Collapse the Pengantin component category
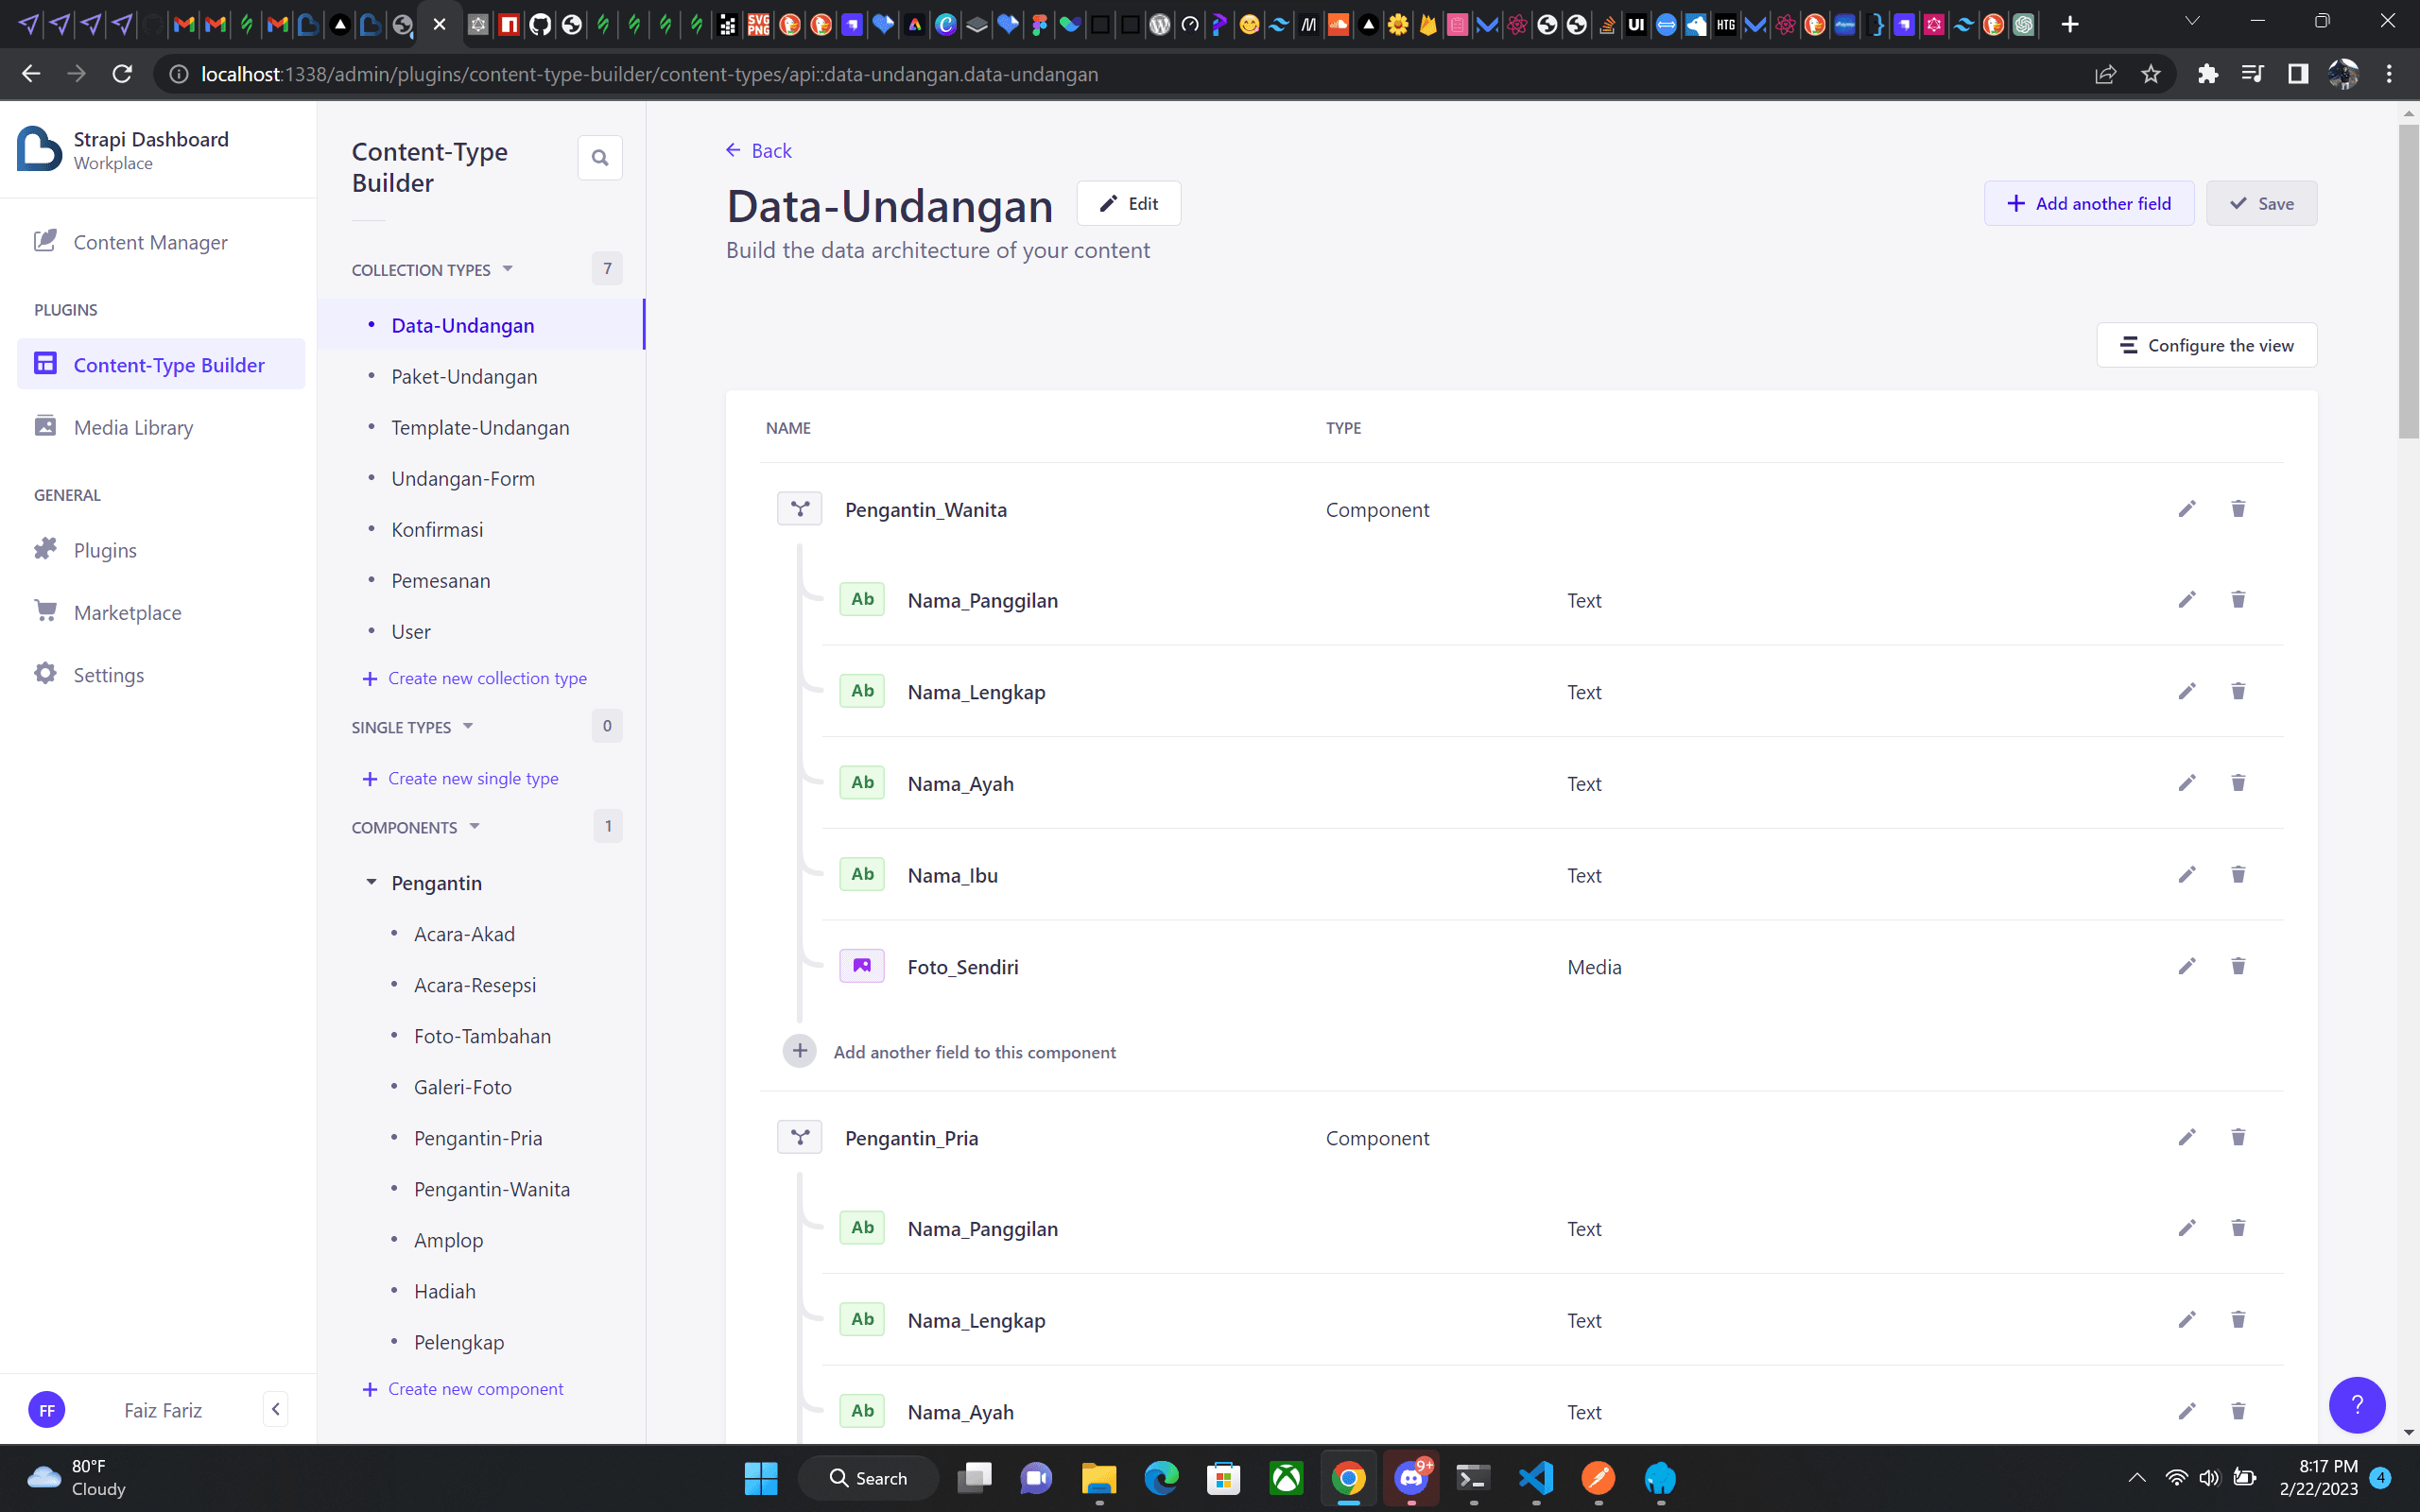This screenshot has width=2420, height=1512. tap(371, 882)
